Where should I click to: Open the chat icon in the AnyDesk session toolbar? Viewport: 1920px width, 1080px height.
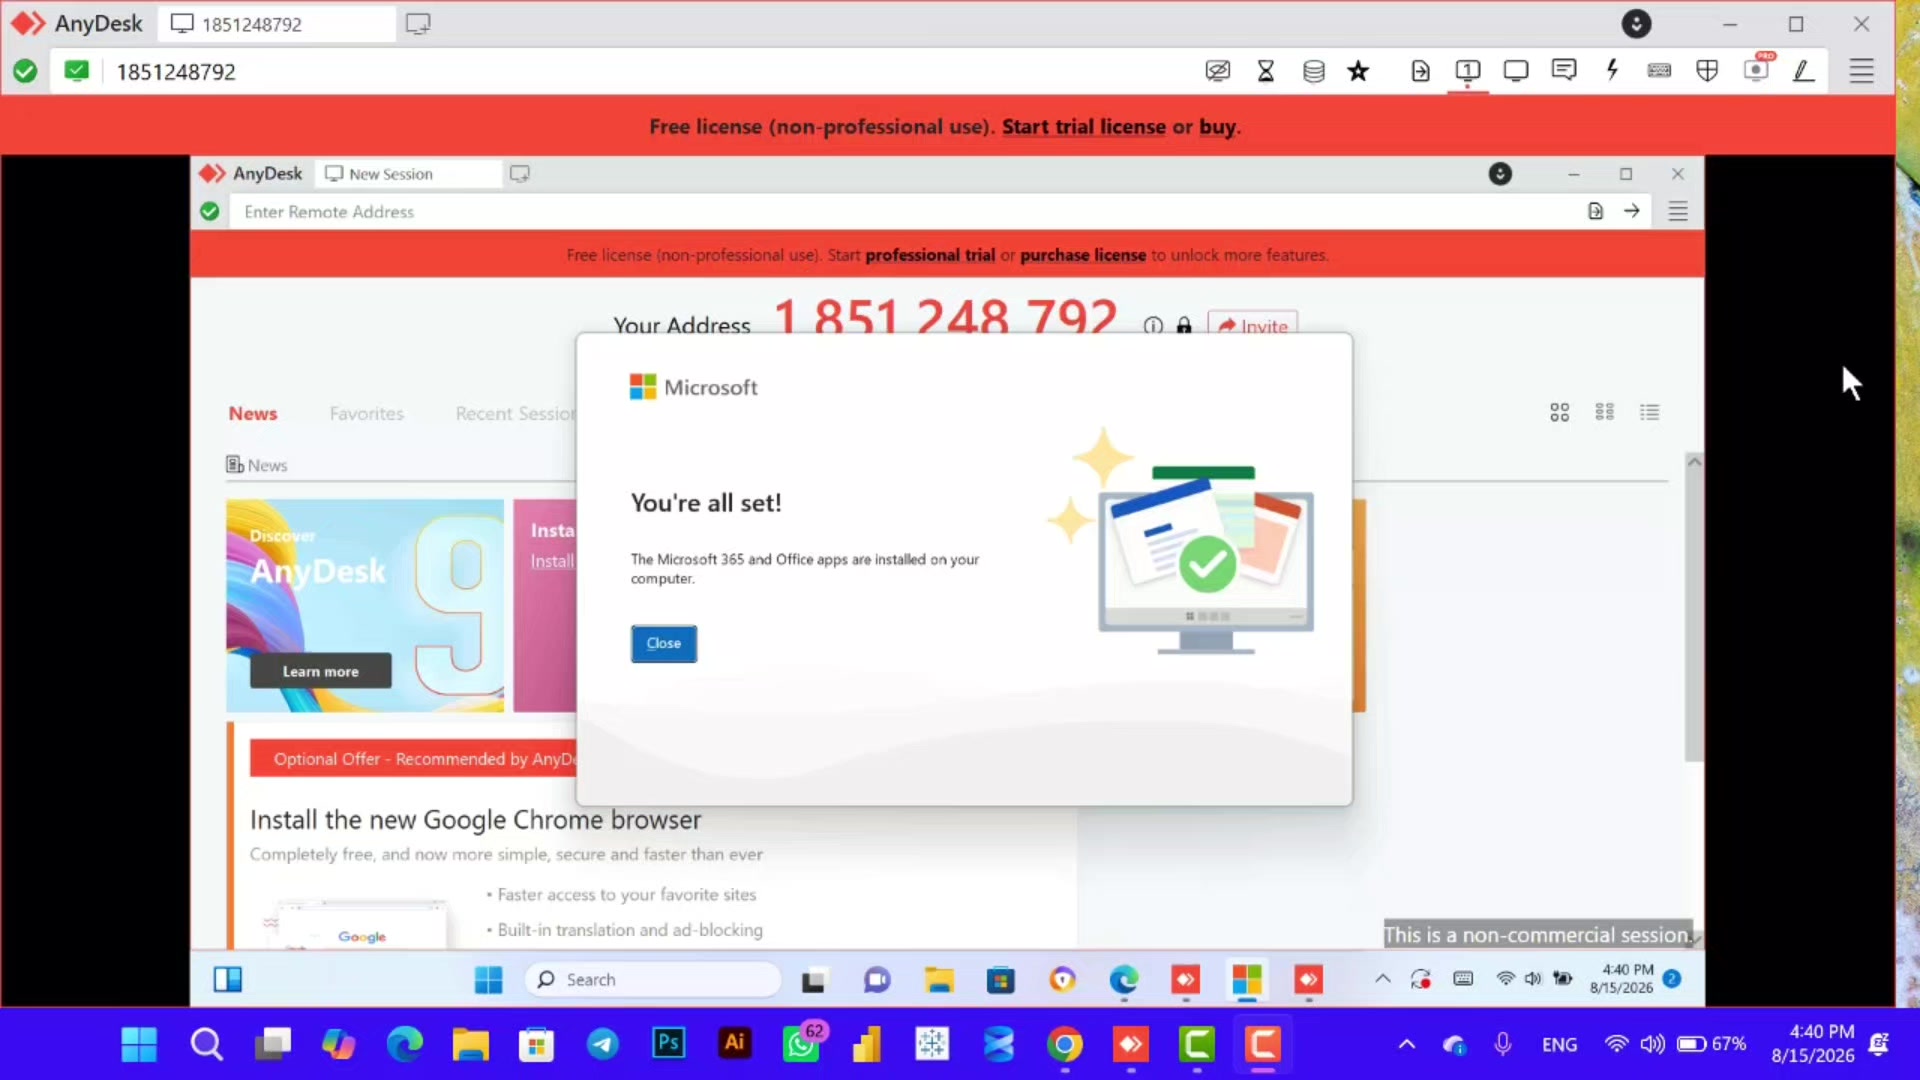point(1564,71)
